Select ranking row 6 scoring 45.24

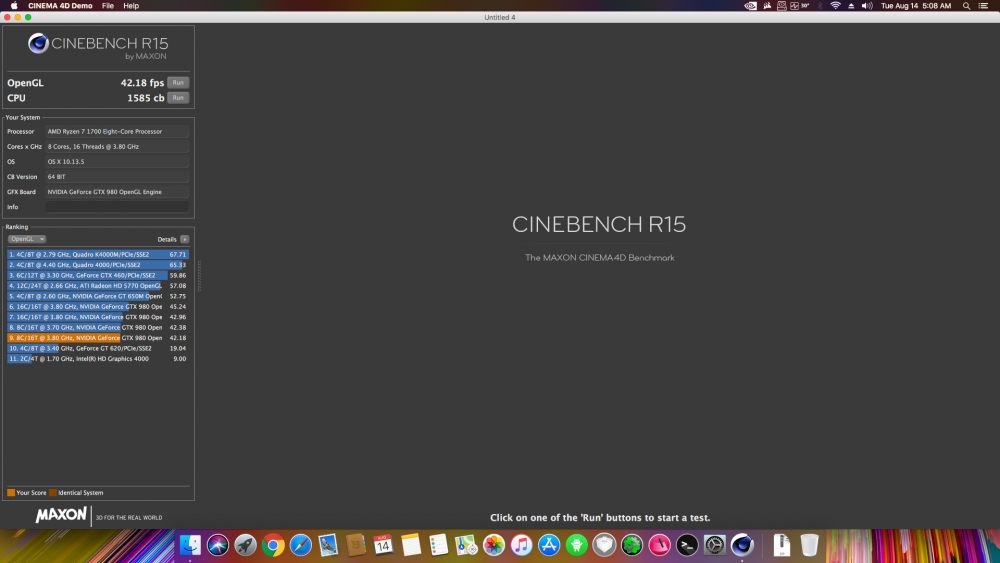coord(98,307)
